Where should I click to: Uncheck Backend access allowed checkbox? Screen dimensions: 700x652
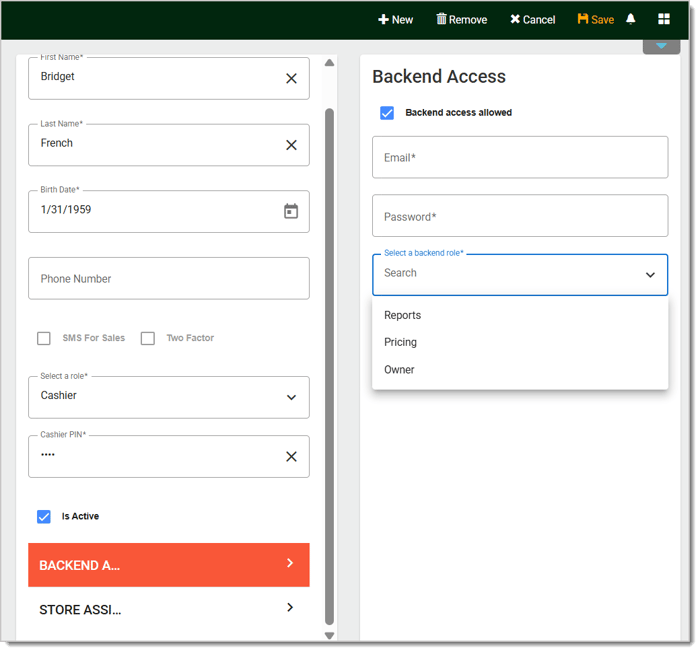tap(387, 113)
